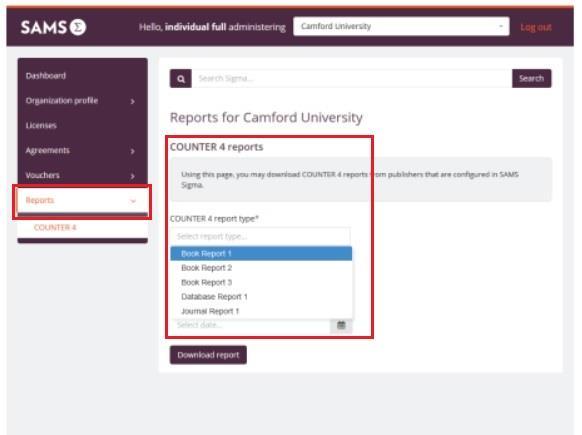Open Dashboard from the sidebar
Viewport: 582px width, 435px height.
46,76
